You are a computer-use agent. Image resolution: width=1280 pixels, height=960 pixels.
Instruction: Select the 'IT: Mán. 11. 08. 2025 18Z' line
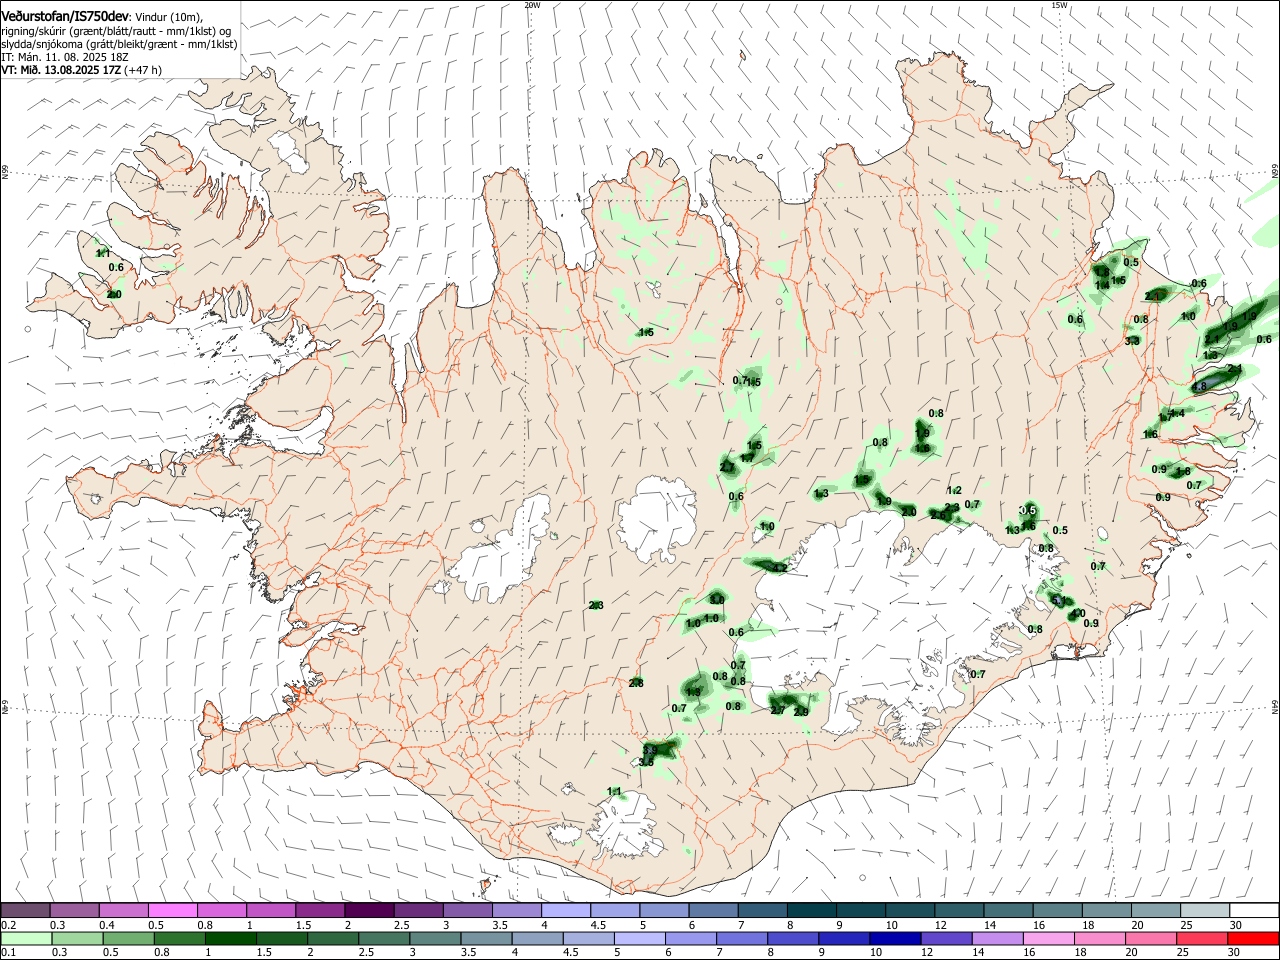pyautogui.click(x=65, y=57)
